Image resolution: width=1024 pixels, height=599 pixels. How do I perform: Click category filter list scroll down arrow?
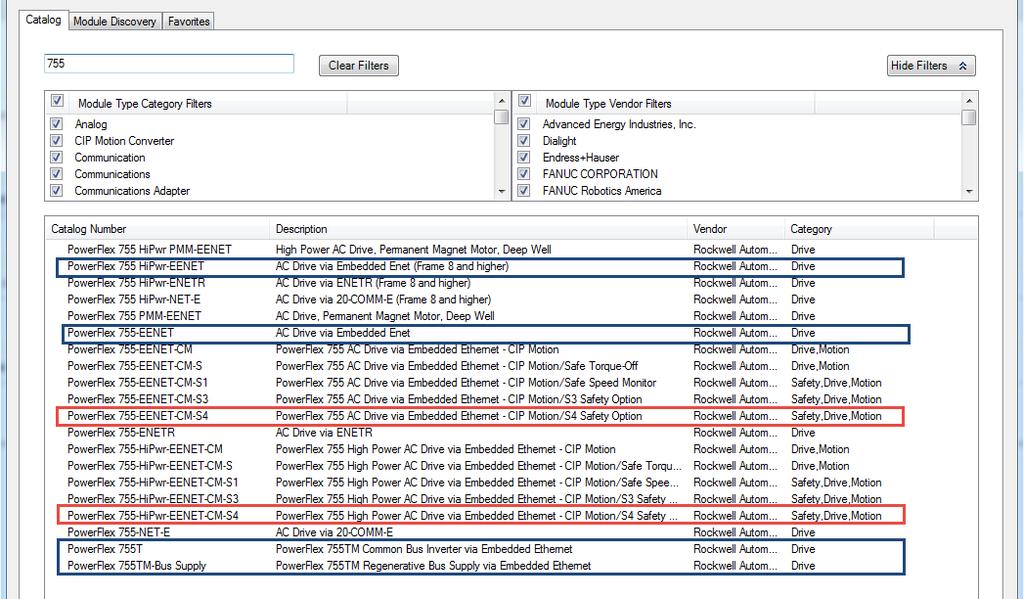502,191
